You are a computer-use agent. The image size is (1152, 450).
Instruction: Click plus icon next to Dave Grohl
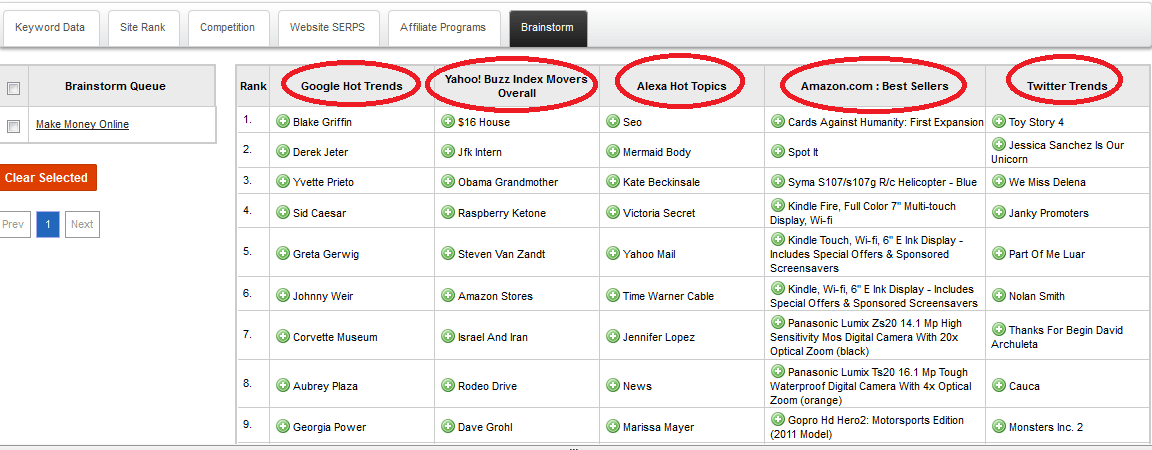click(447, 426)
